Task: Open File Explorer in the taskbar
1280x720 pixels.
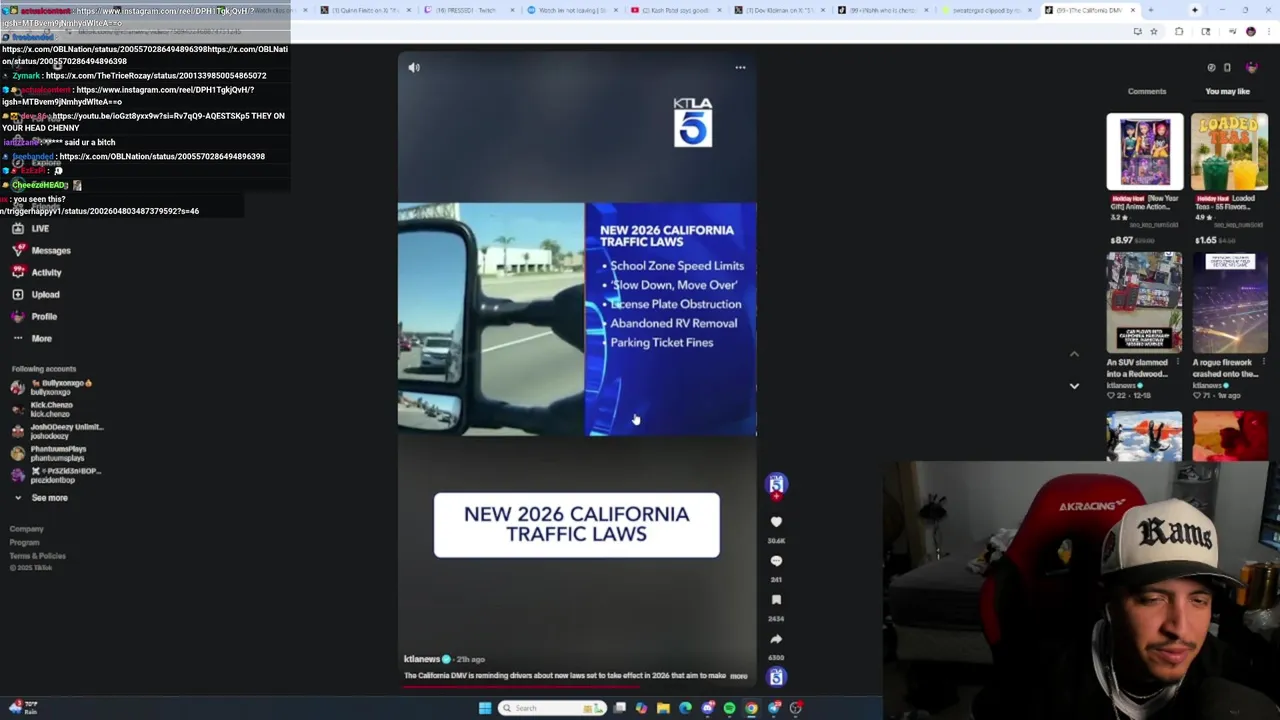Action: [x=663, y=708]
